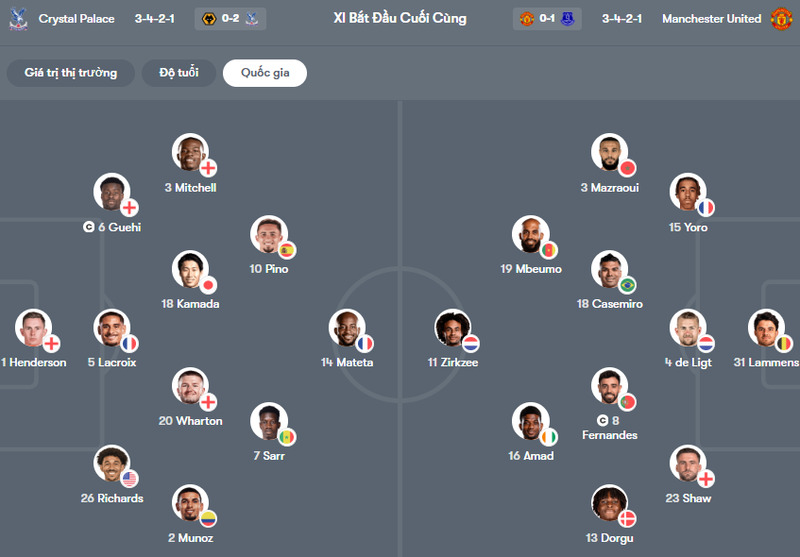
Task: Click the Japan flag on Kamada
Action: pyautogui.click(x=209, y=285)
